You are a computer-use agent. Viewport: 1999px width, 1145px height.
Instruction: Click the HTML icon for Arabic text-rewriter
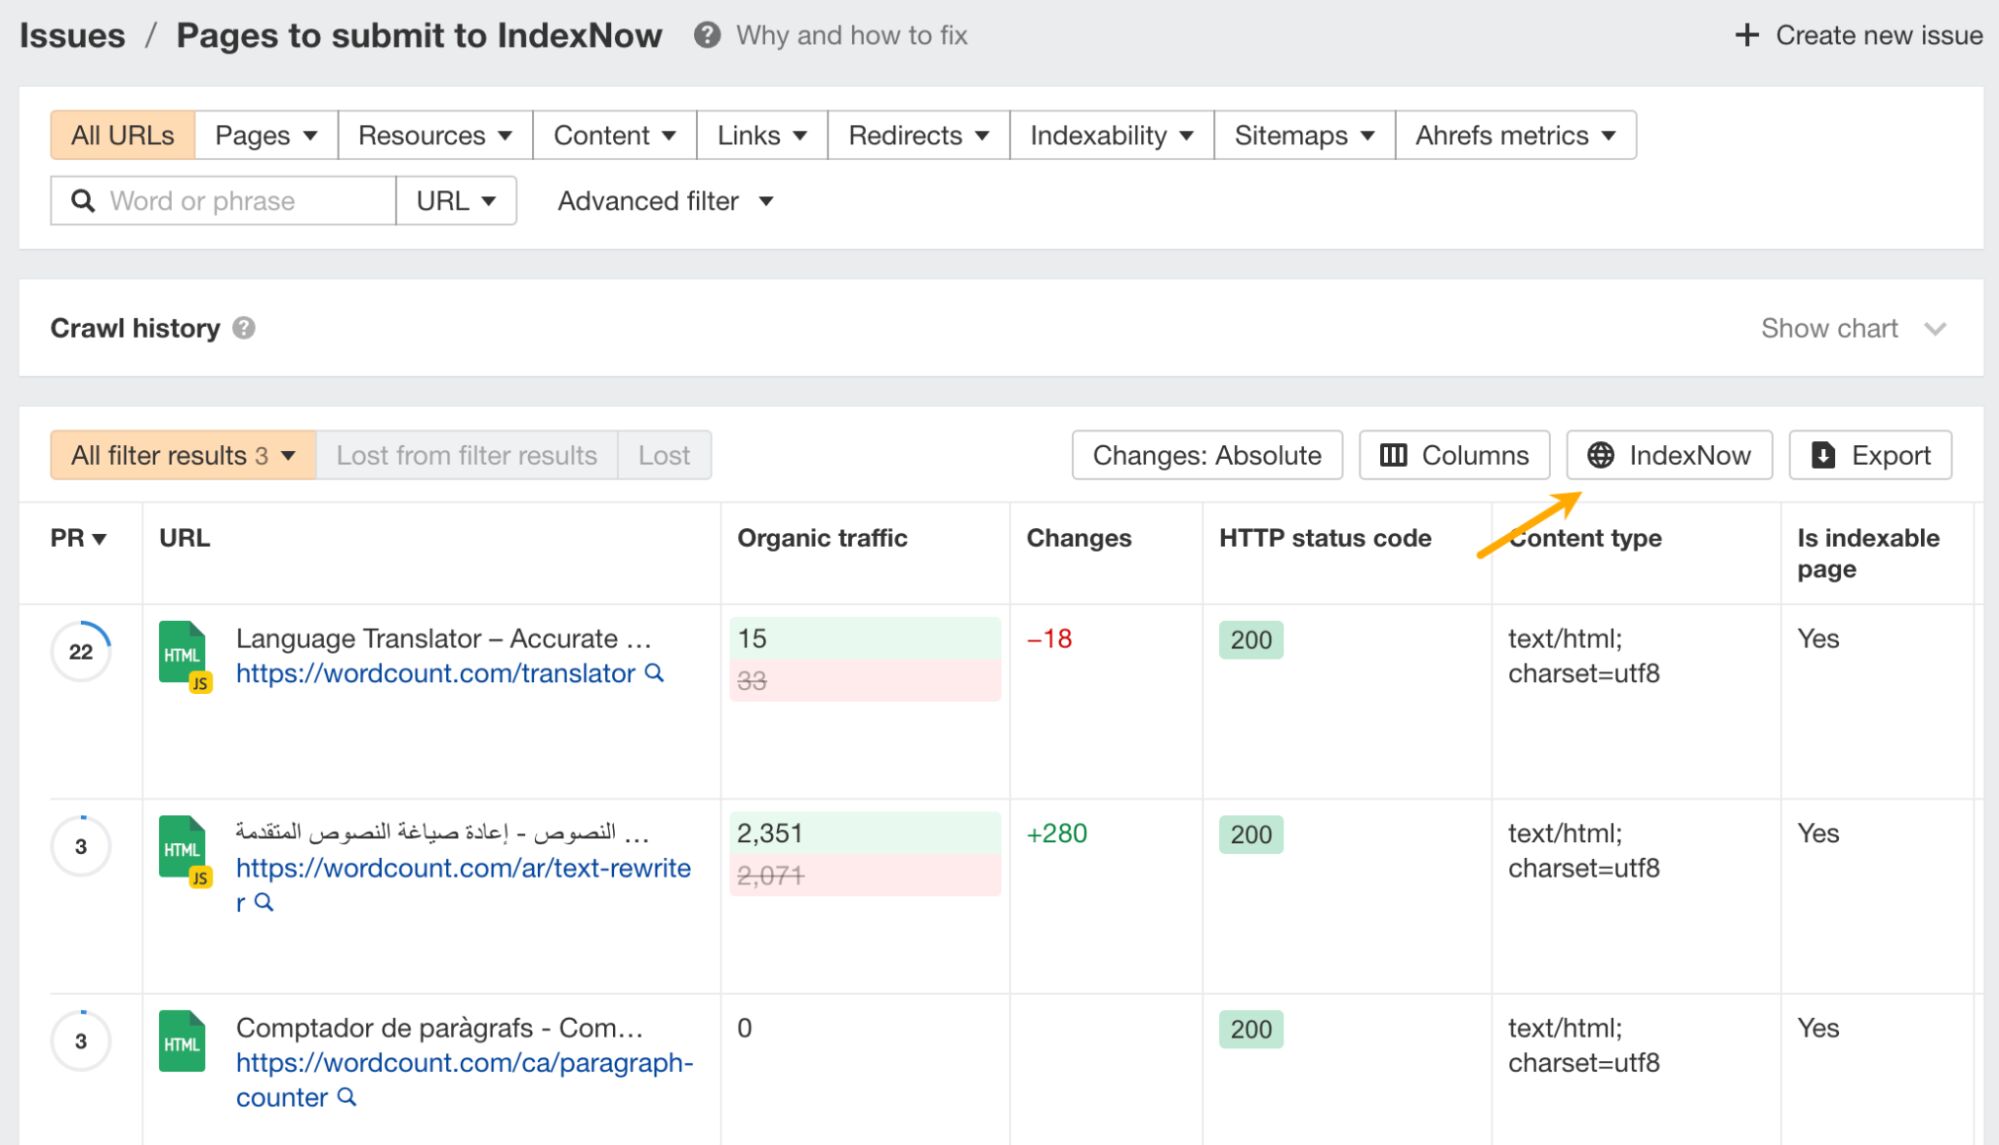(x=183, y=848)
